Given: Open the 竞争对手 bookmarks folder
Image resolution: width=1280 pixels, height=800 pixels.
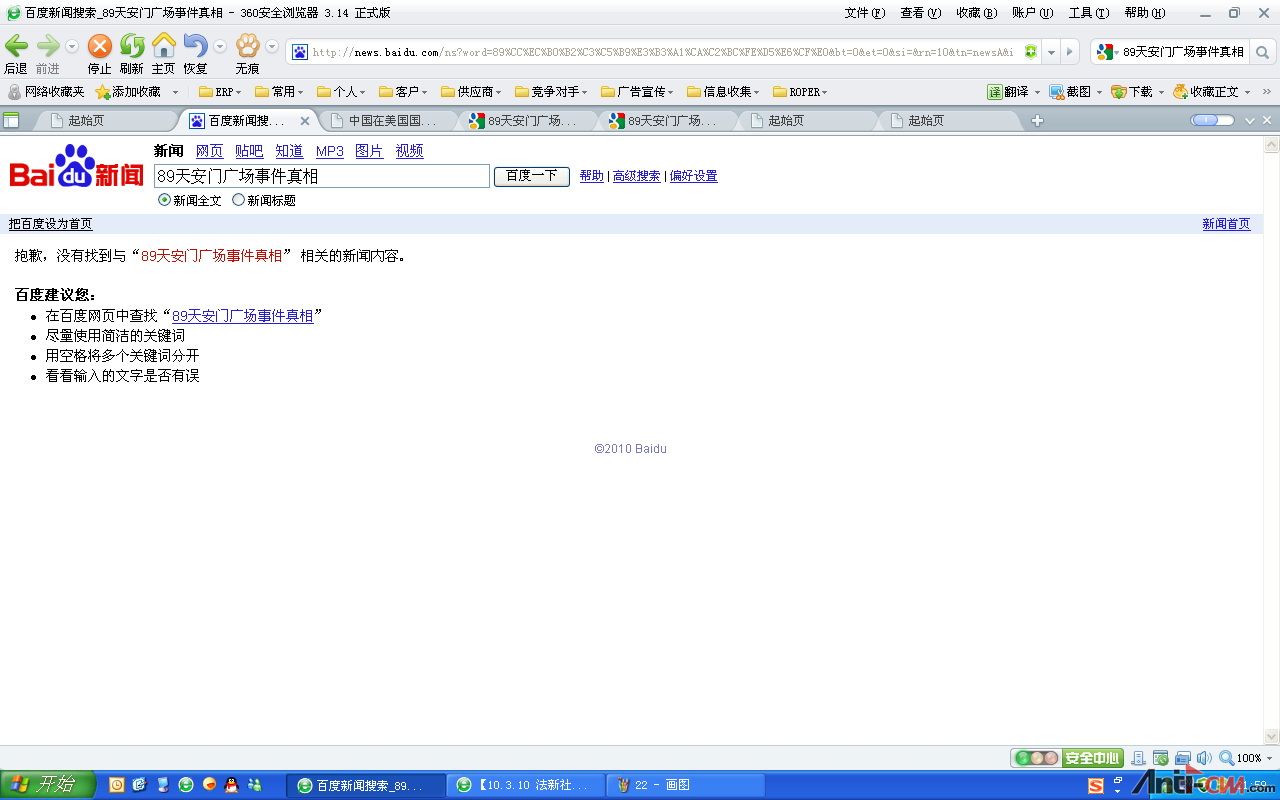Looking at the screenshot, I should (550, 92).
